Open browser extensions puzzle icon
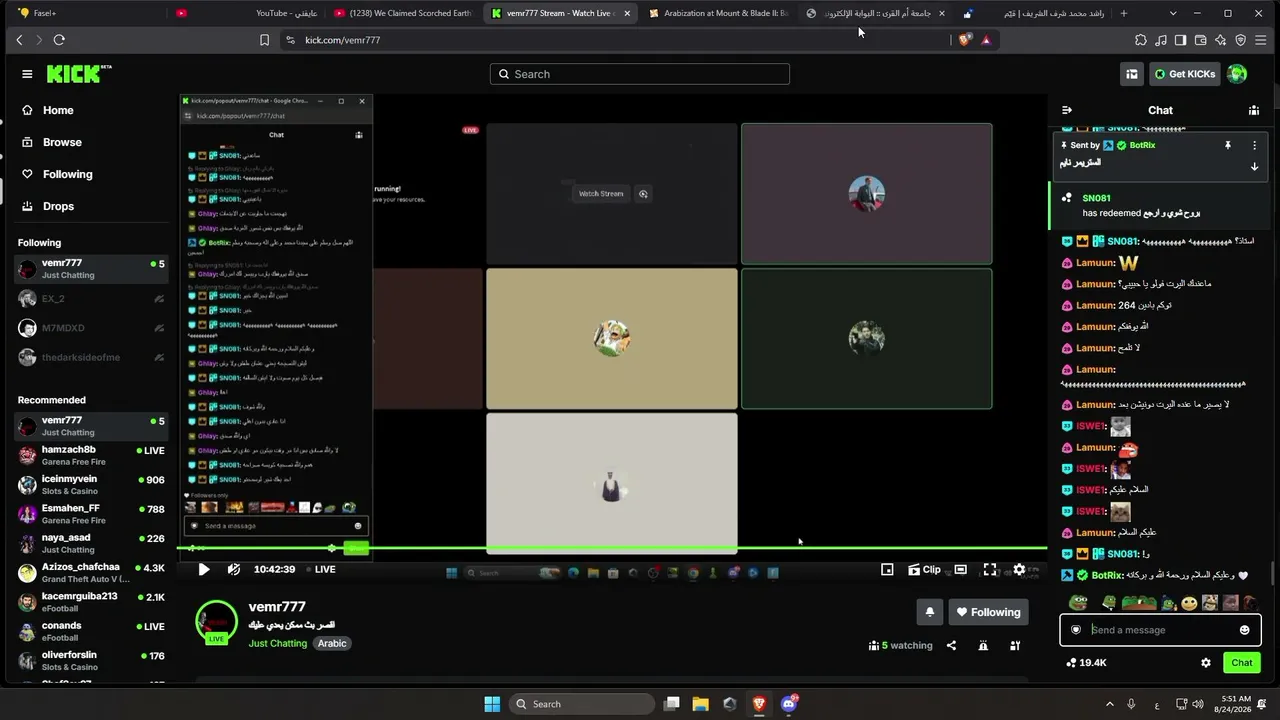This screenshot has width=1280, height=720. tap(1141, 40)
